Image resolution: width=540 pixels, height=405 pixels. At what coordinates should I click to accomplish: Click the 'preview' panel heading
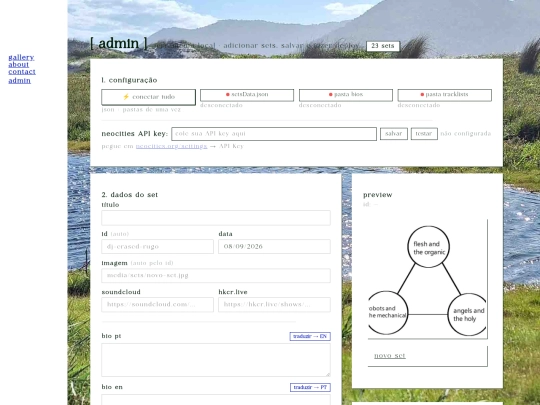[x=378, y=195]
